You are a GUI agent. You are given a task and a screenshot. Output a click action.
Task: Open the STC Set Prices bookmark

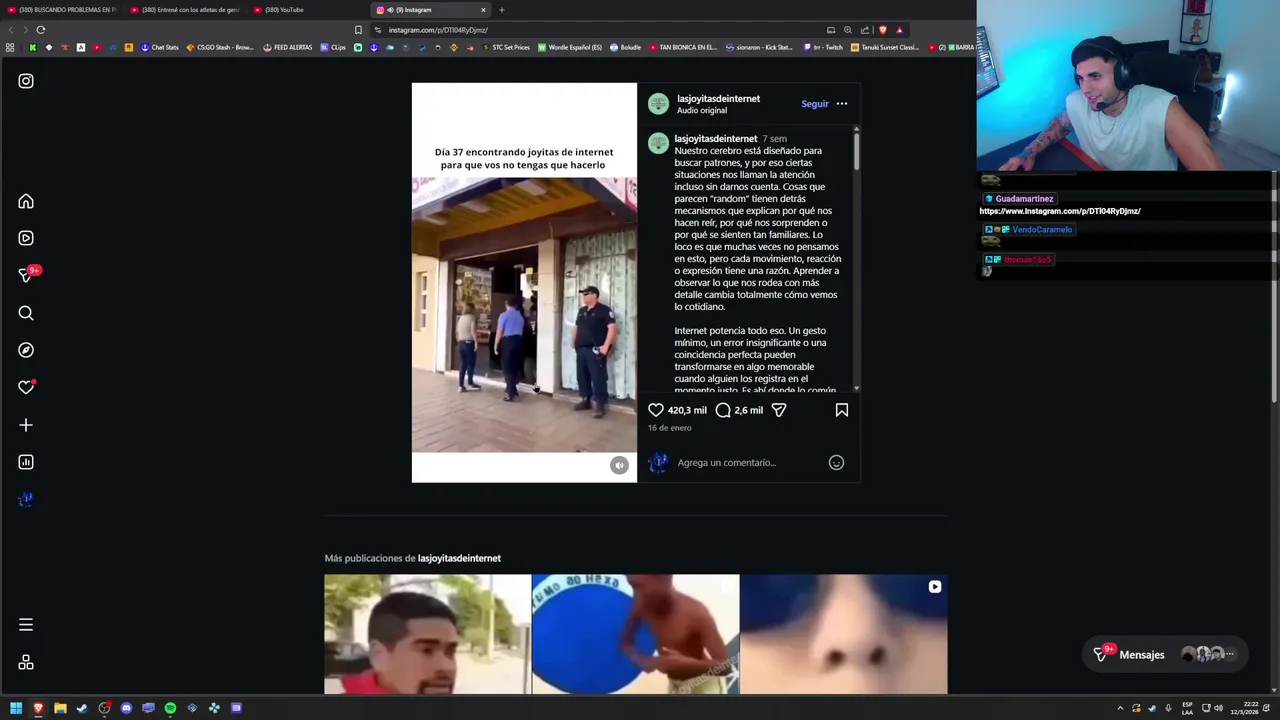505,47
